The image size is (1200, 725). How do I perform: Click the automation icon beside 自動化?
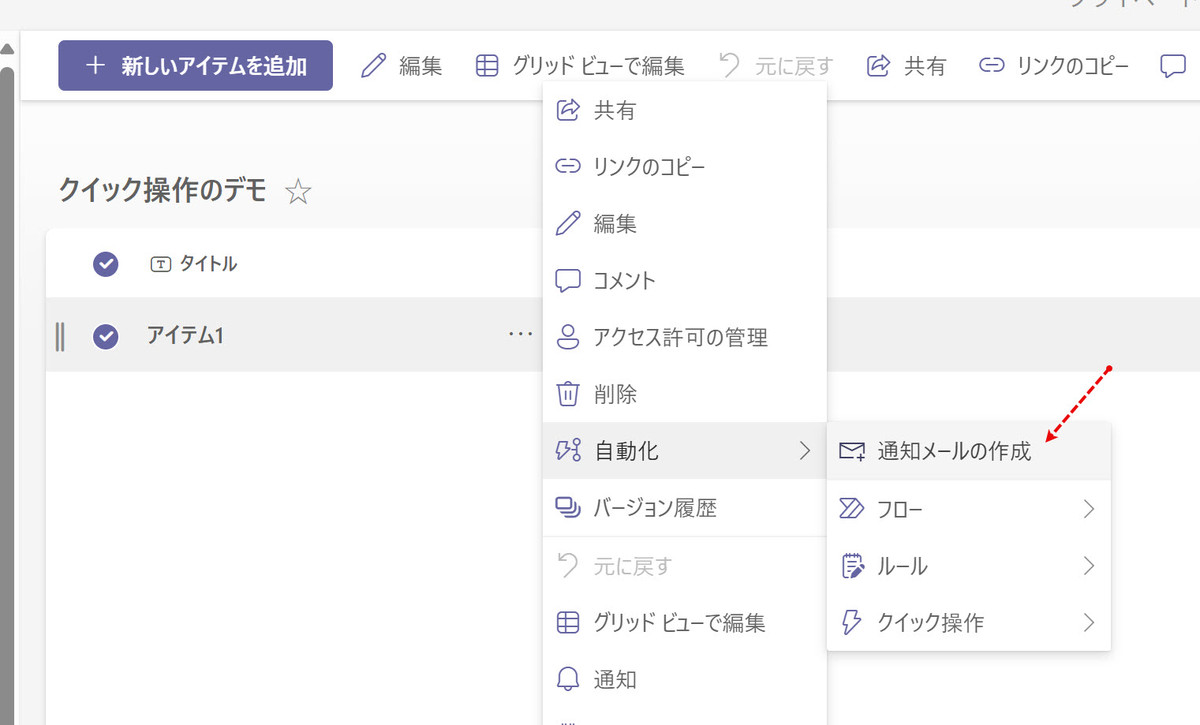568,451
